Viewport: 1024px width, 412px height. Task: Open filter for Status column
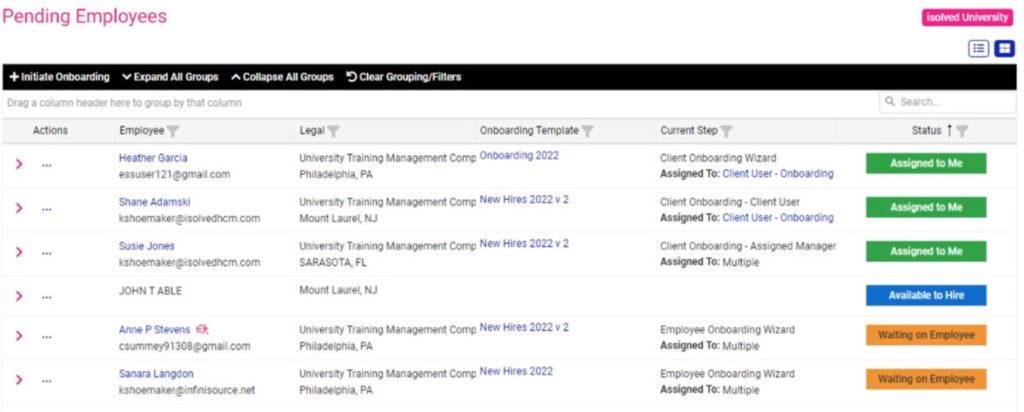962,131
